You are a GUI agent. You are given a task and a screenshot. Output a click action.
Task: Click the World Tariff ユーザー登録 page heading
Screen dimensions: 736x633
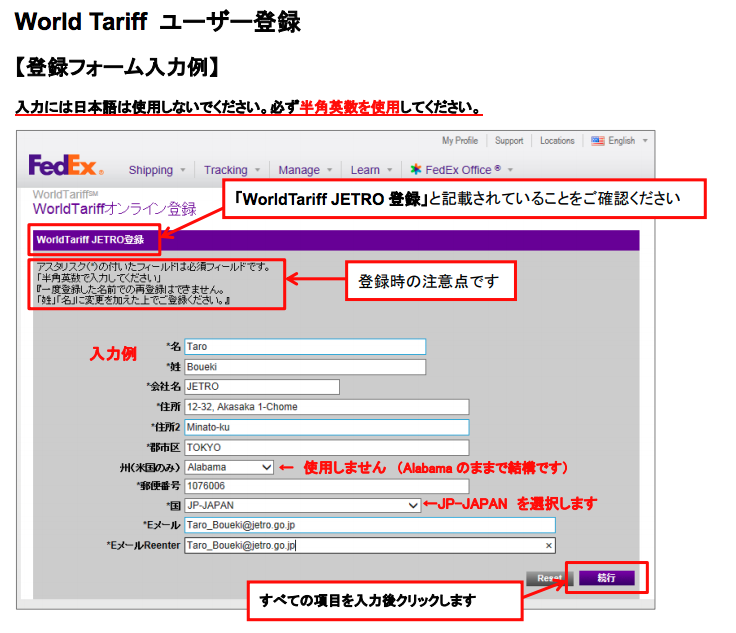(x=158, y=22)
